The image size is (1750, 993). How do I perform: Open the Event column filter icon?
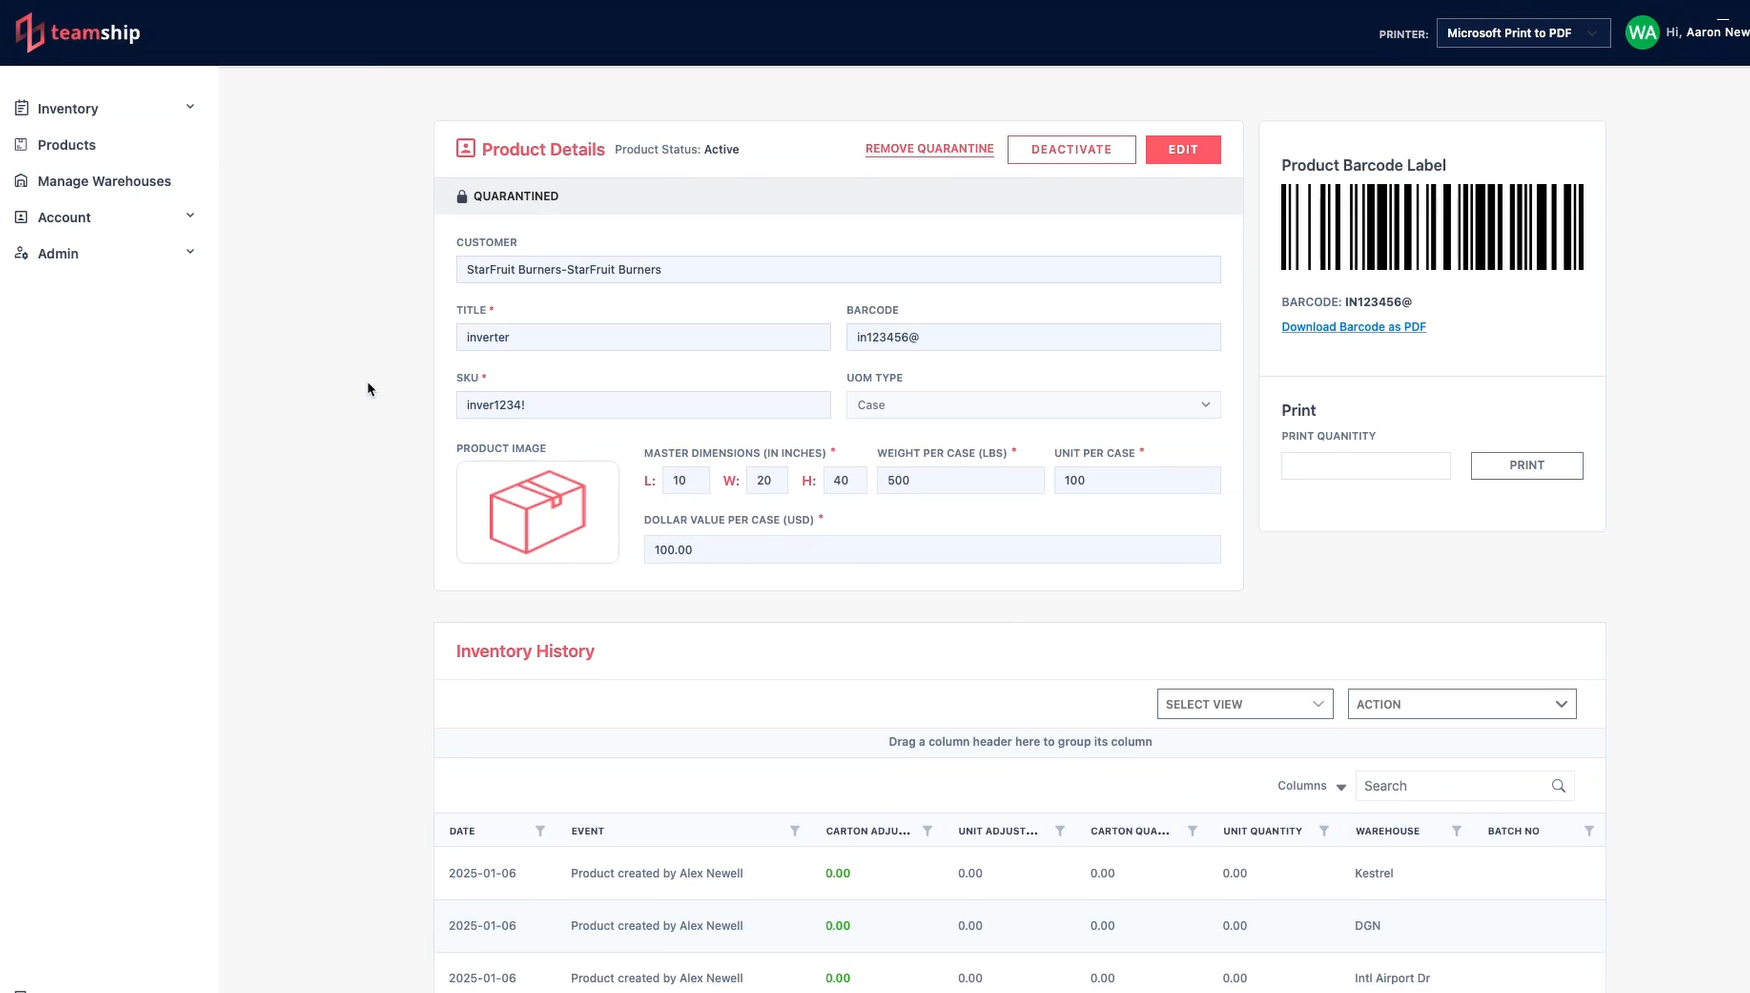(795, 831)
